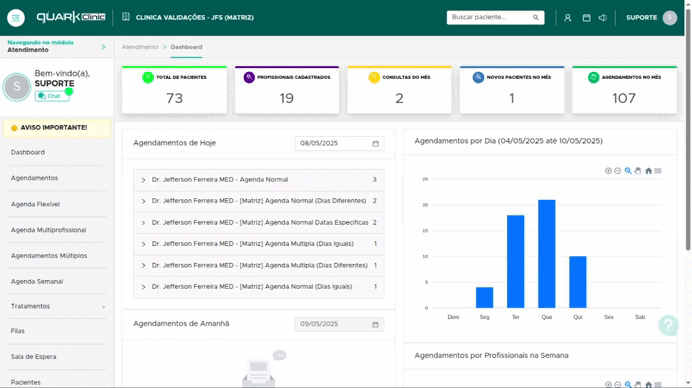The image size is (692, 388).
Task: Click the Ter bar in the chart
Action: coord(515,262)
